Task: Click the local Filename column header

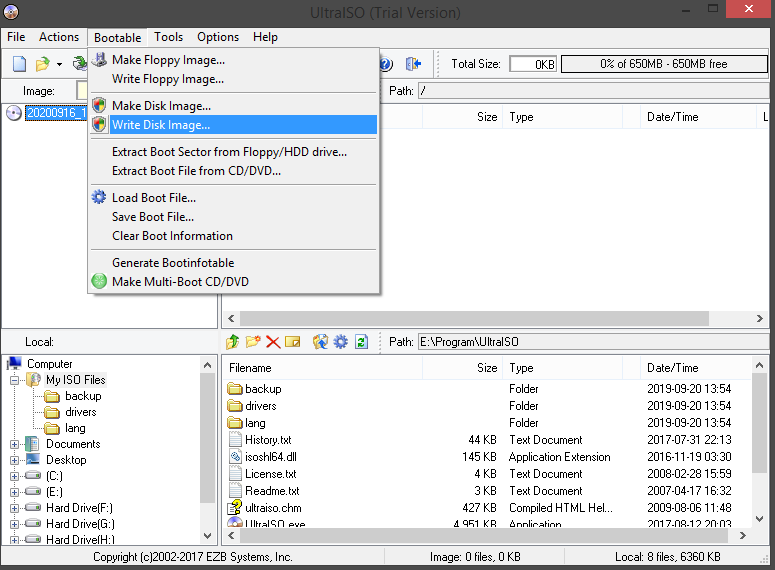Action: [322, 368]
